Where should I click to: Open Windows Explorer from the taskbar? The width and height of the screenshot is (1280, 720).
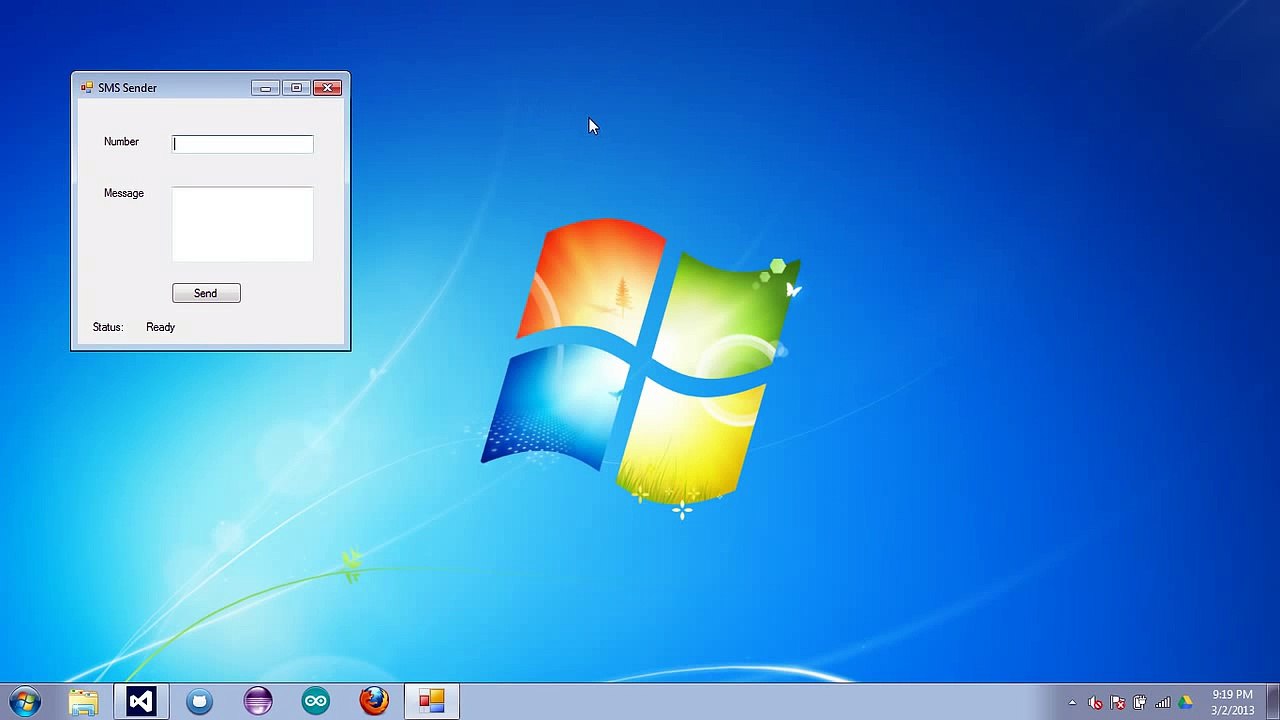coord(83,701)
